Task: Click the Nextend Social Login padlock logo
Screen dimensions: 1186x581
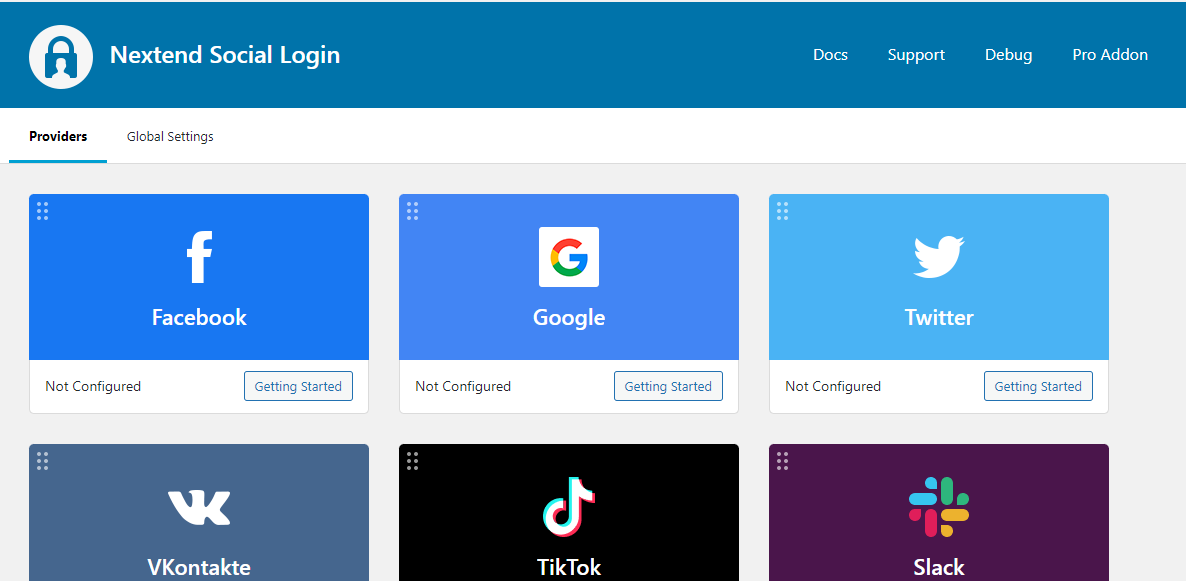Action: pos(61,56)
